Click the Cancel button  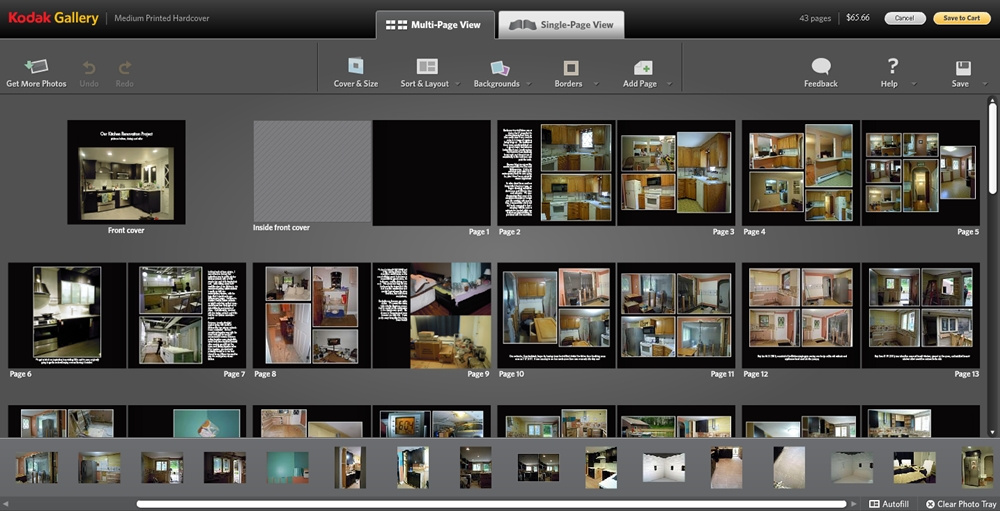tap(904, 18)
